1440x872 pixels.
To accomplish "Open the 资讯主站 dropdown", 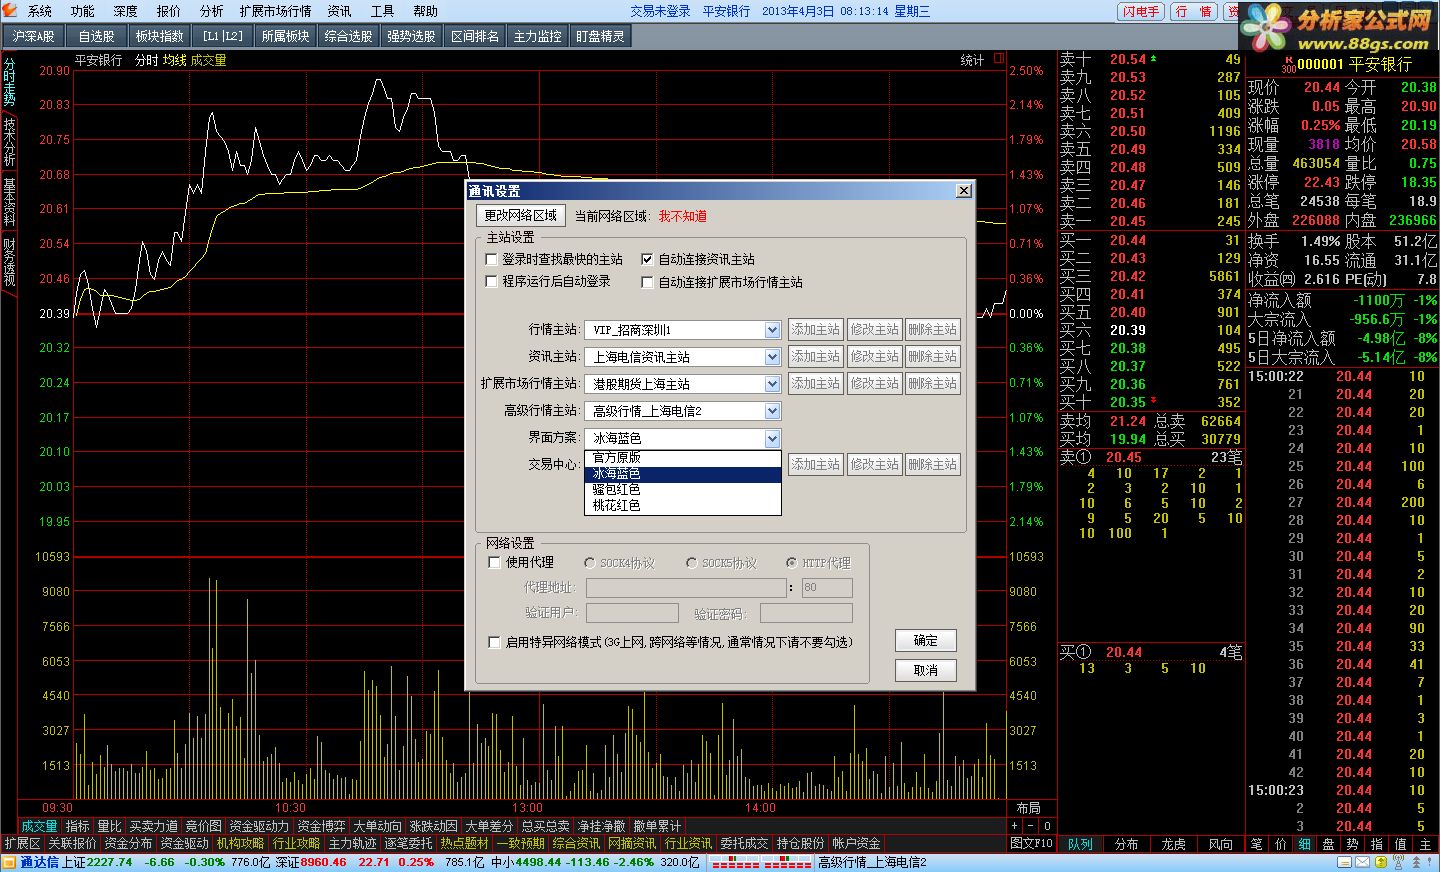I will coord(772,357).
